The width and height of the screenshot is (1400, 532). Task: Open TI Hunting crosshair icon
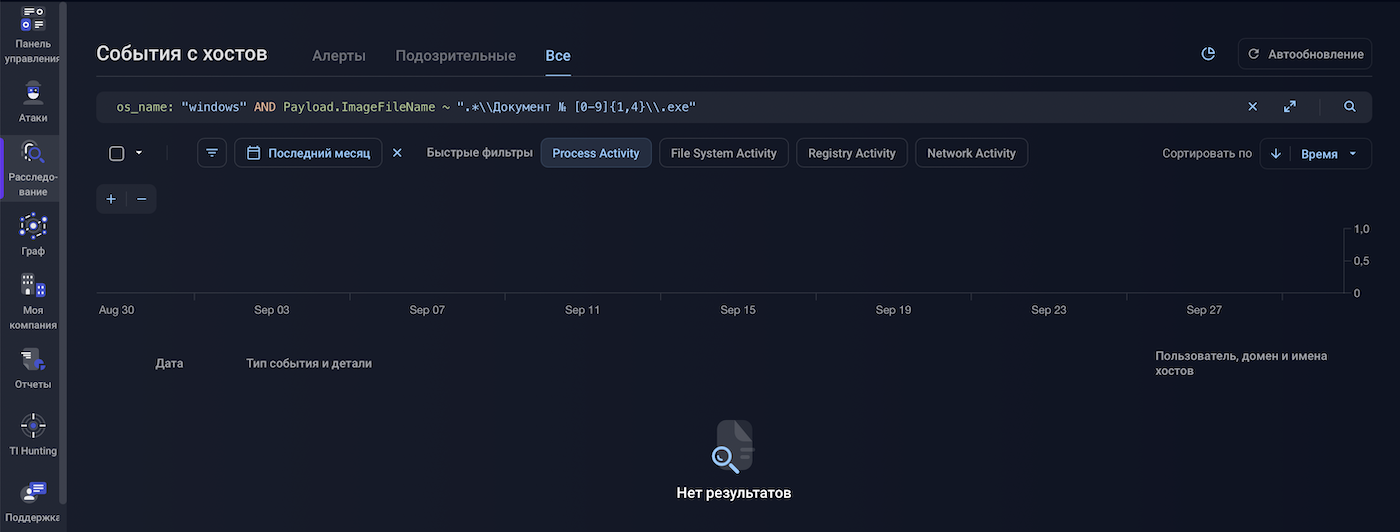[33, 426]
